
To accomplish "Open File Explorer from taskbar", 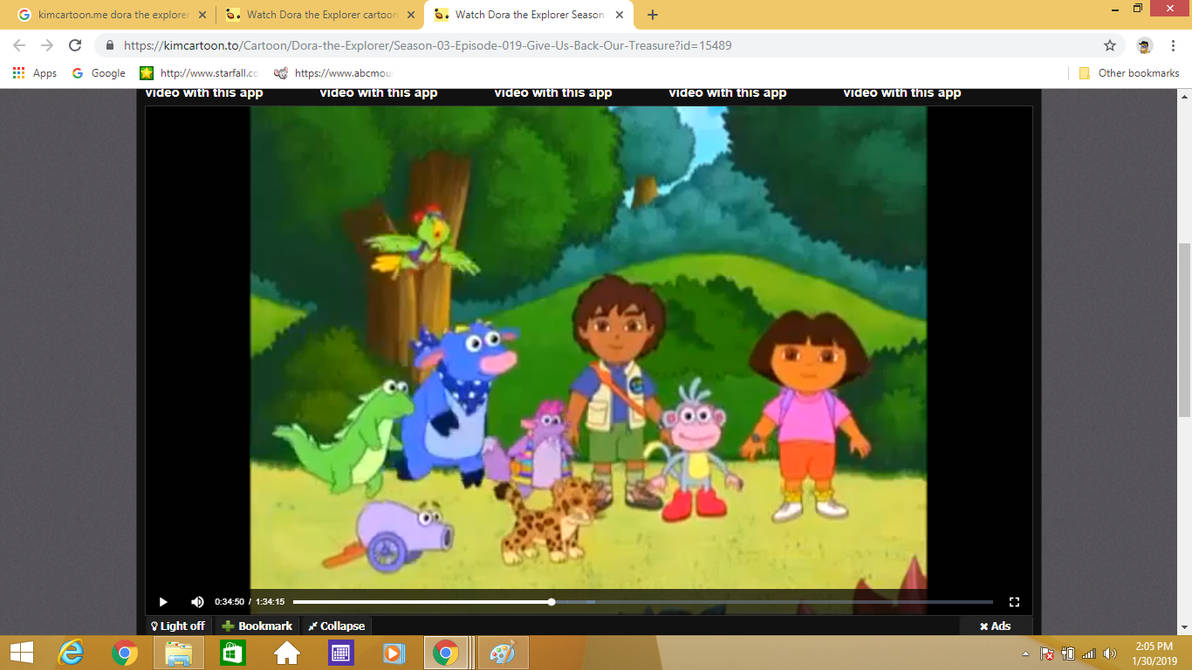I will pyautogui.click(x=179, y=653).
